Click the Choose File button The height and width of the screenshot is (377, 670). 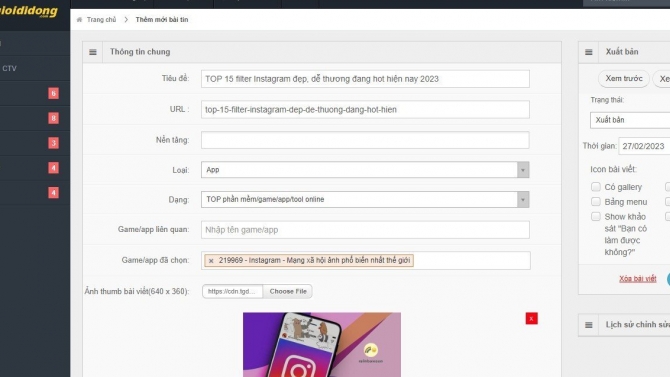coord(288,291)
